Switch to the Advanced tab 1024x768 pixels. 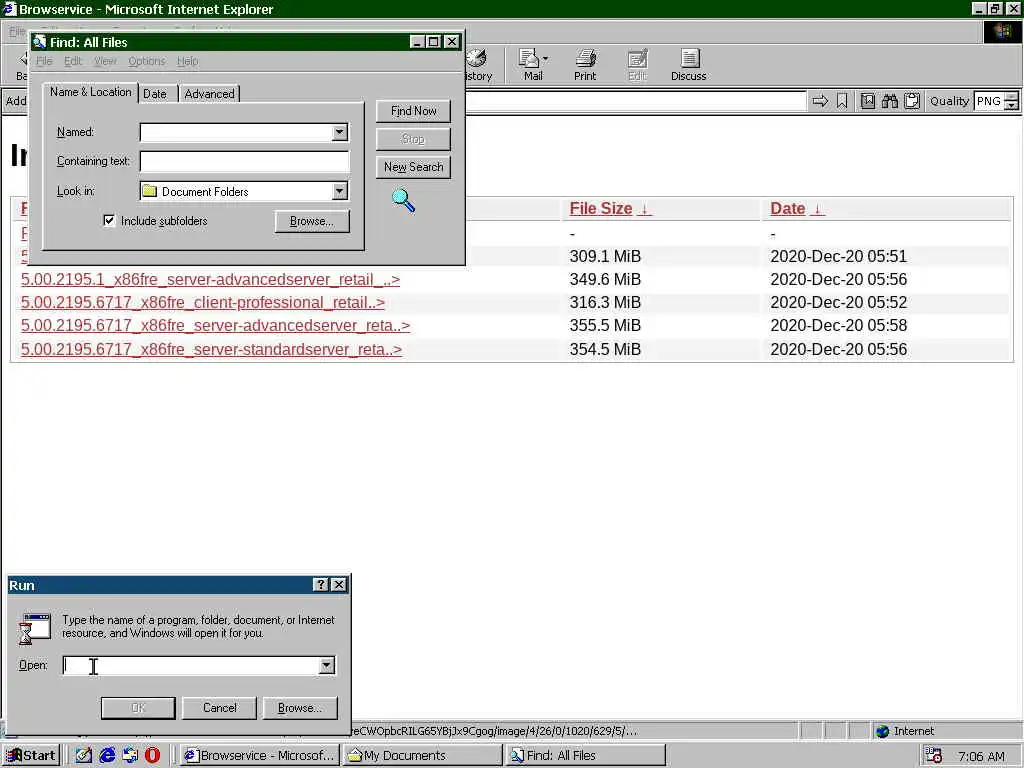209,93
